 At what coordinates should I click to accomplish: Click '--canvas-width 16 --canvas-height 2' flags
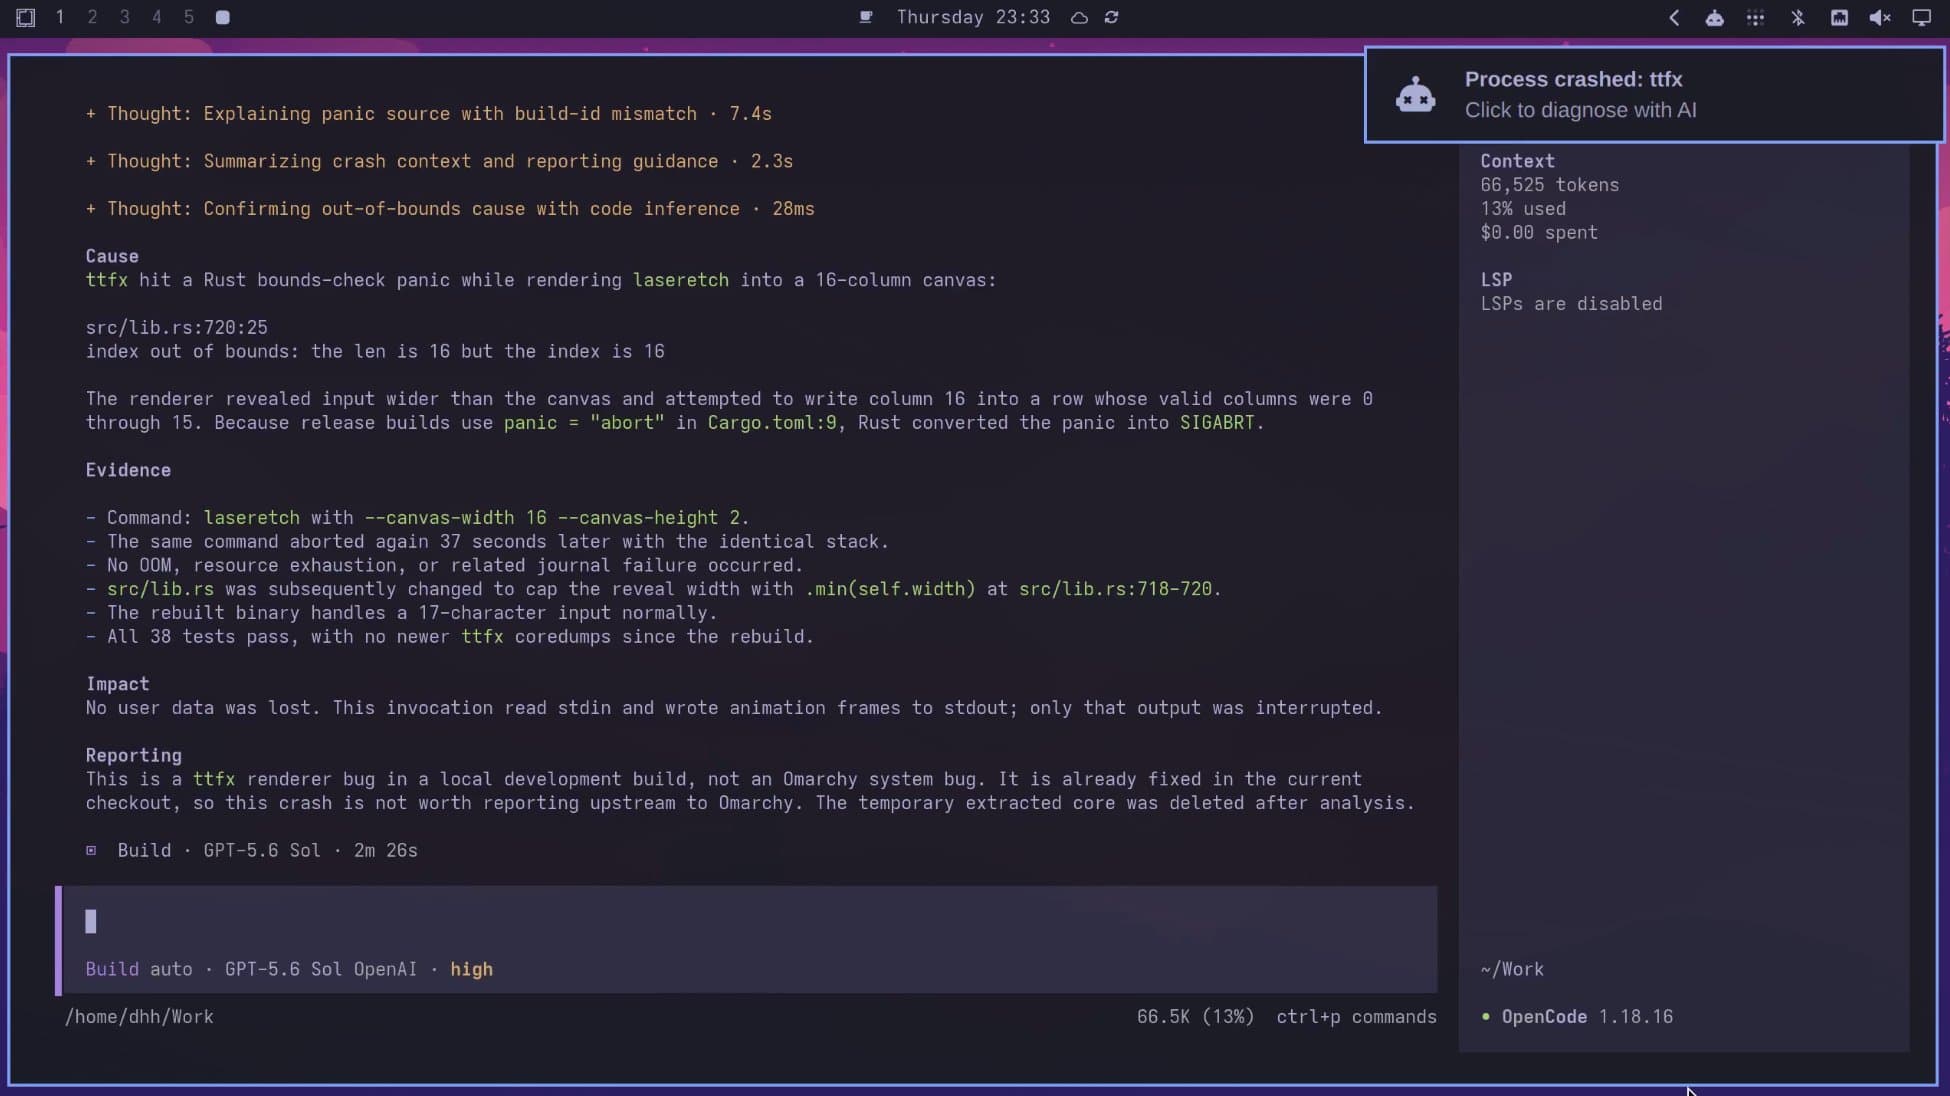coord(552,518)
